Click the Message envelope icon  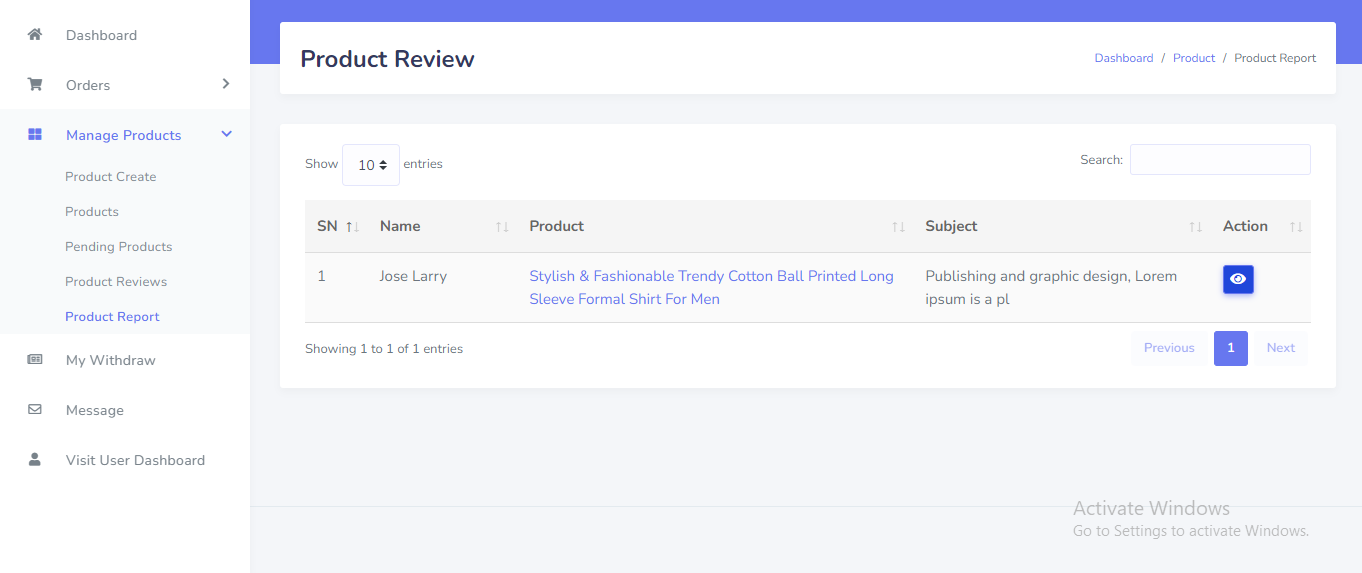pos(35,410)
